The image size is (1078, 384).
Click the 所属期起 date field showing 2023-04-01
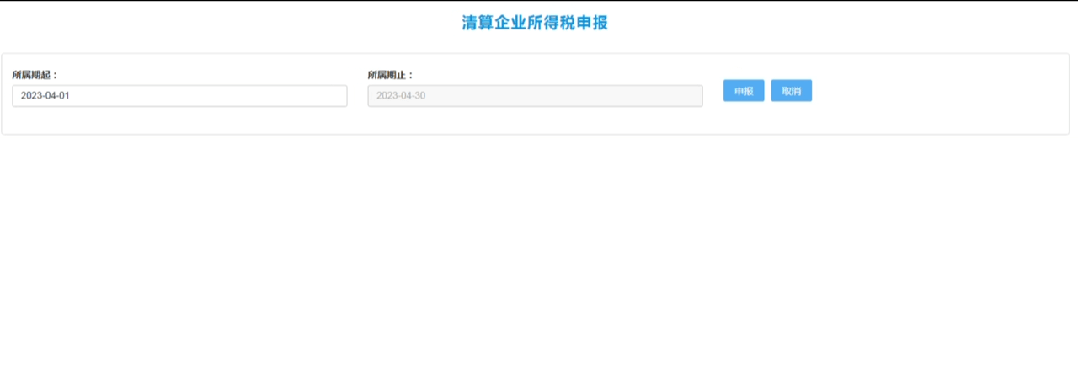[179, 96]
